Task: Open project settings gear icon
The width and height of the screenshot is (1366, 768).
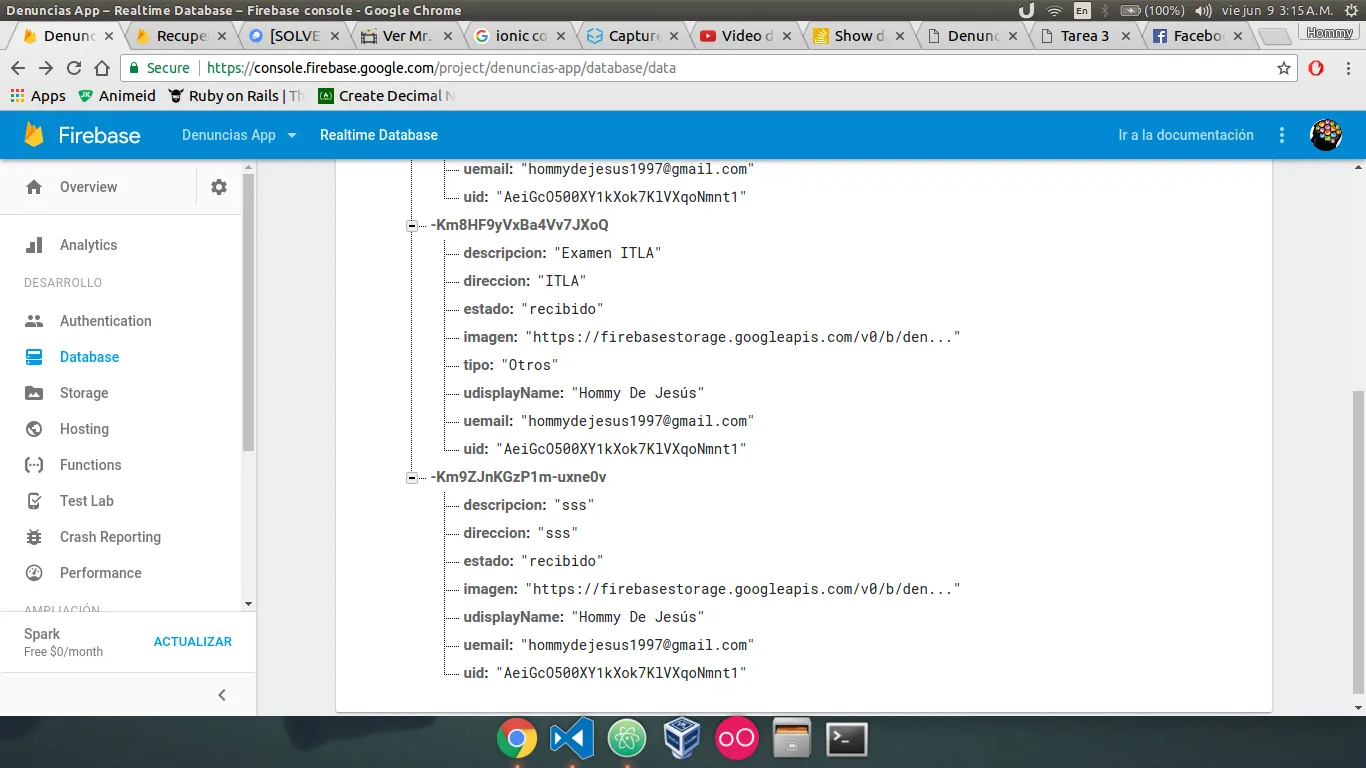Action: (219, 187)
